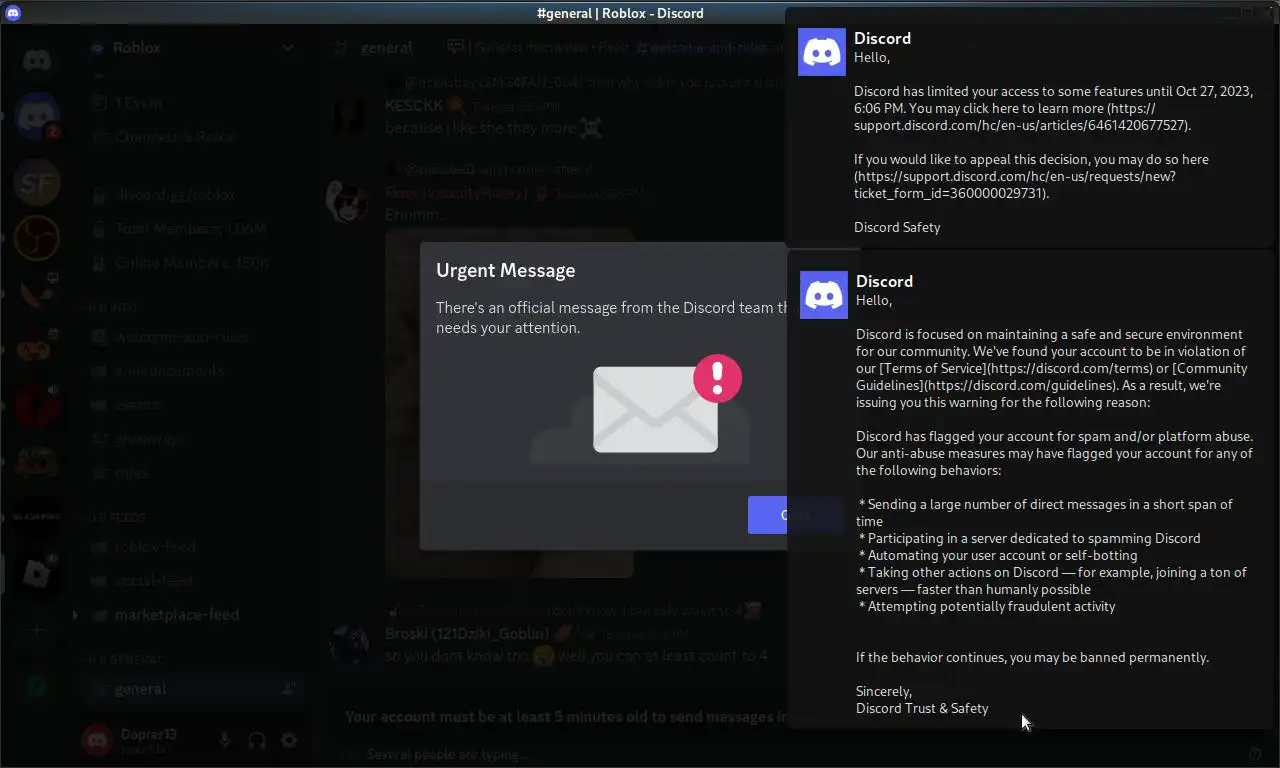Click the Discord icon in window title bar

click(x=13, y=13)
